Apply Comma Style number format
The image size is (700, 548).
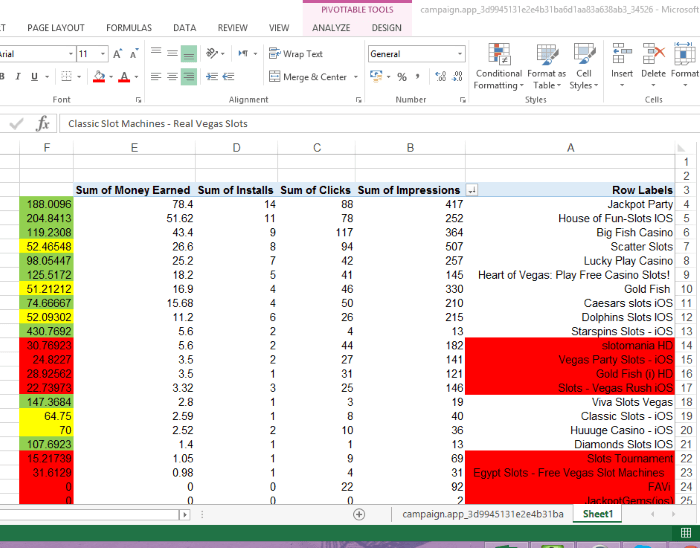tap(417, 77)
